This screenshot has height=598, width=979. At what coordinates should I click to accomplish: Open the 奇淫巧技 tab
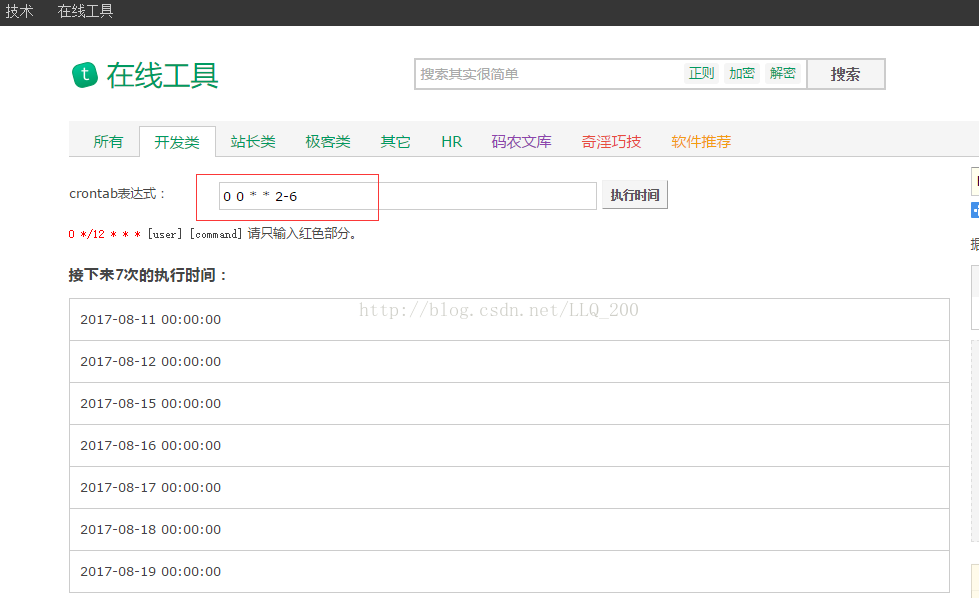coord(611,142)
